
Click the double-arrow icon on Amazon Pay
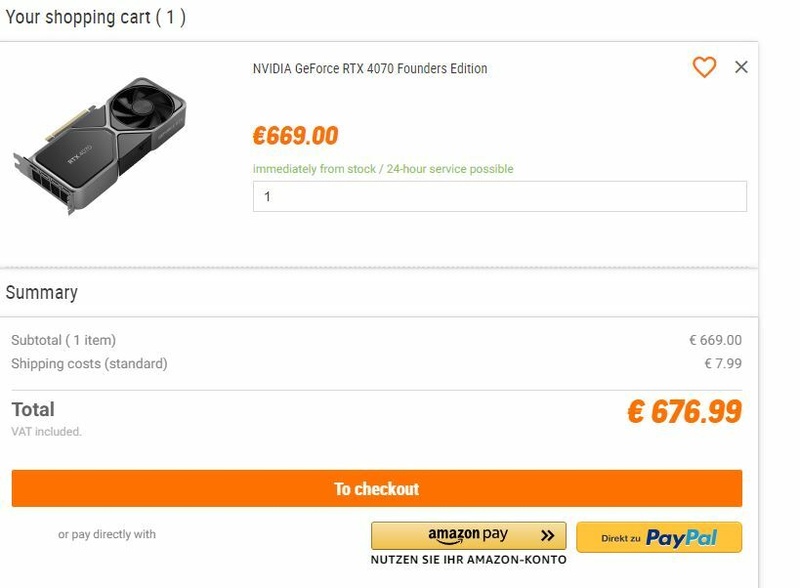546,536
